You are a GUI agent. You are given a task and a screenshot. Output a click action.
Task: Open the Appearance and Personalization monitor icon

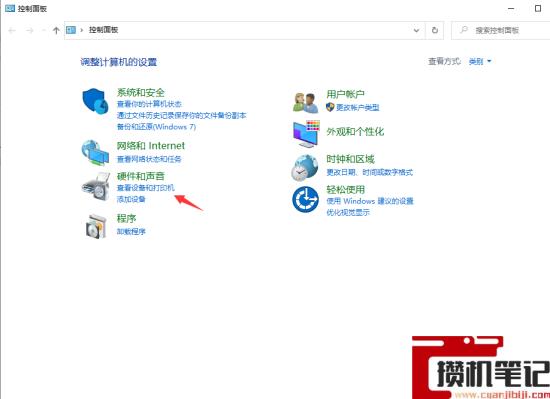coord(306,134)
